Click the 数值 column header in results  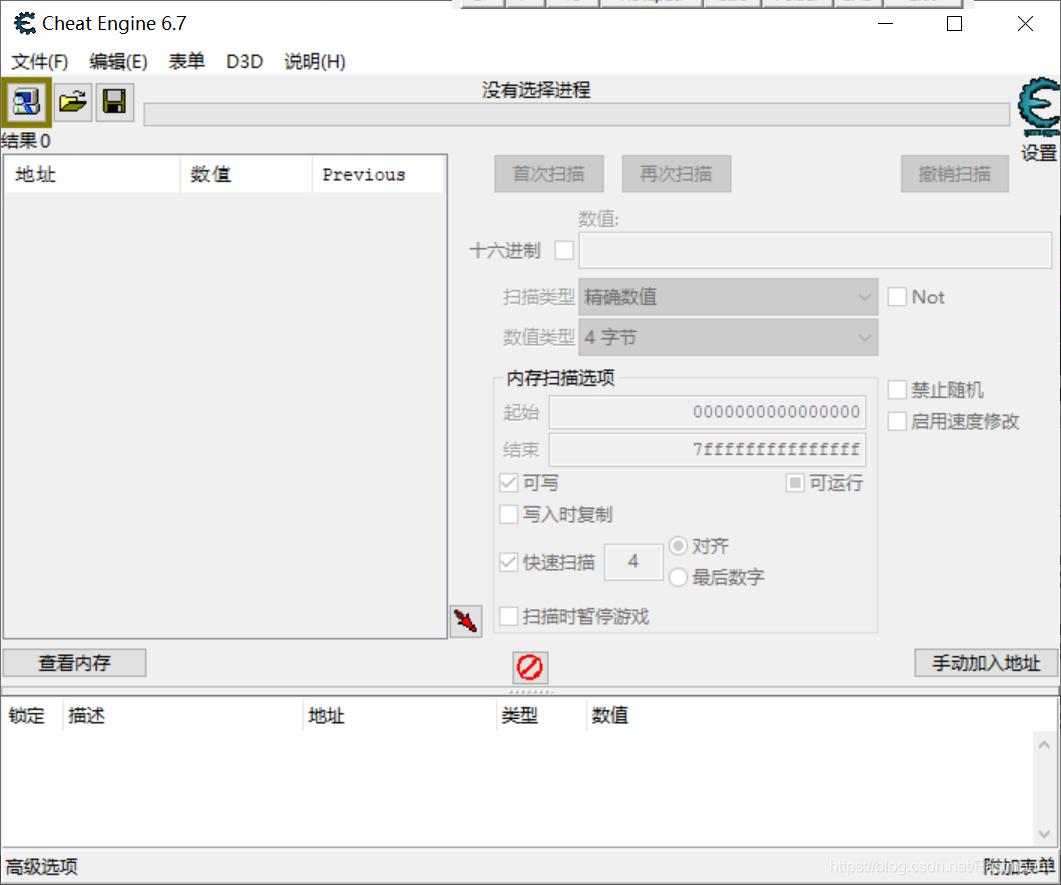click(246, 175)
